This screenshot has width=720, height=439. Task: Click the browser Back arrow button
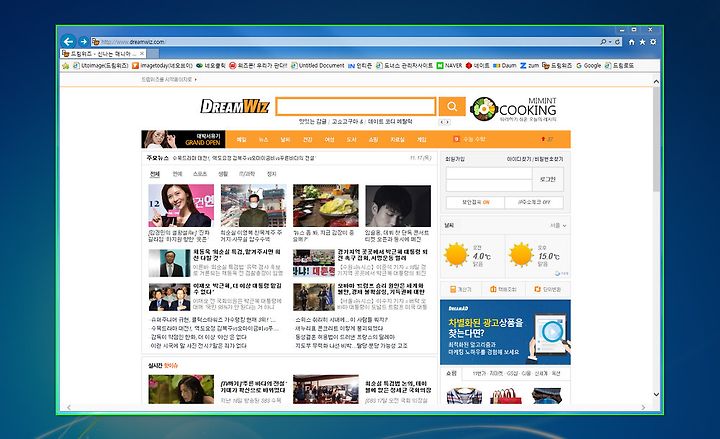click(x=68, y=41)
